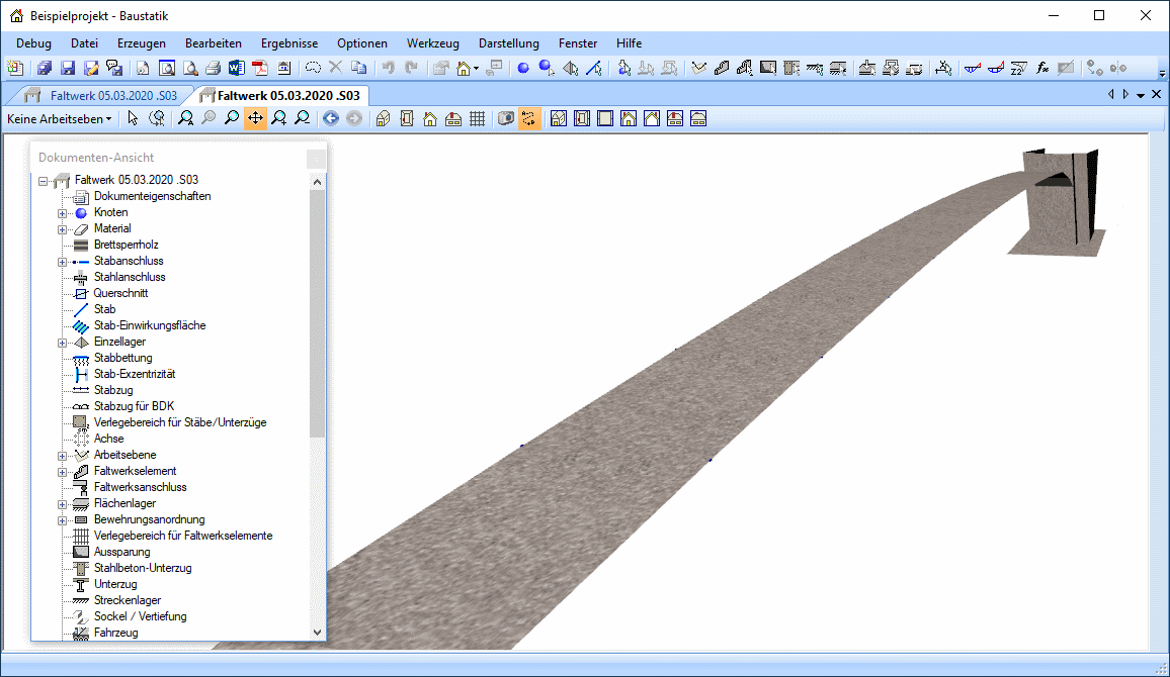This screenshot has width=1170, height=677.
Task: Click the tree panel scrollbar down arrow
Action: 318,632
